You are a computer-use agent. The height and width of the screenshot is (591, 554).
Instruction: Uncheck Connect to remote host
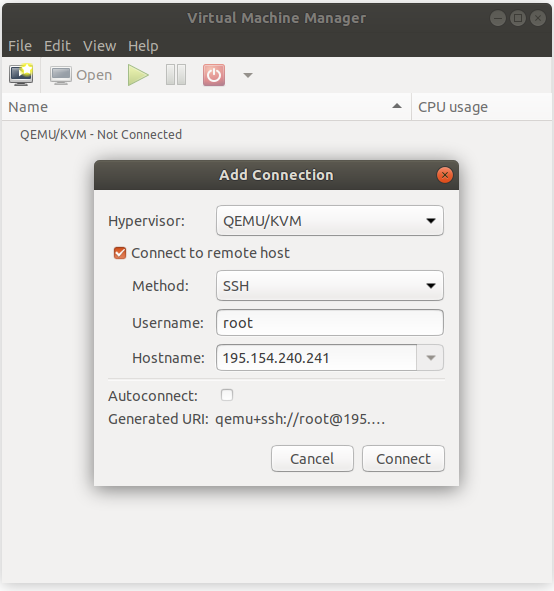click(120, 253)
